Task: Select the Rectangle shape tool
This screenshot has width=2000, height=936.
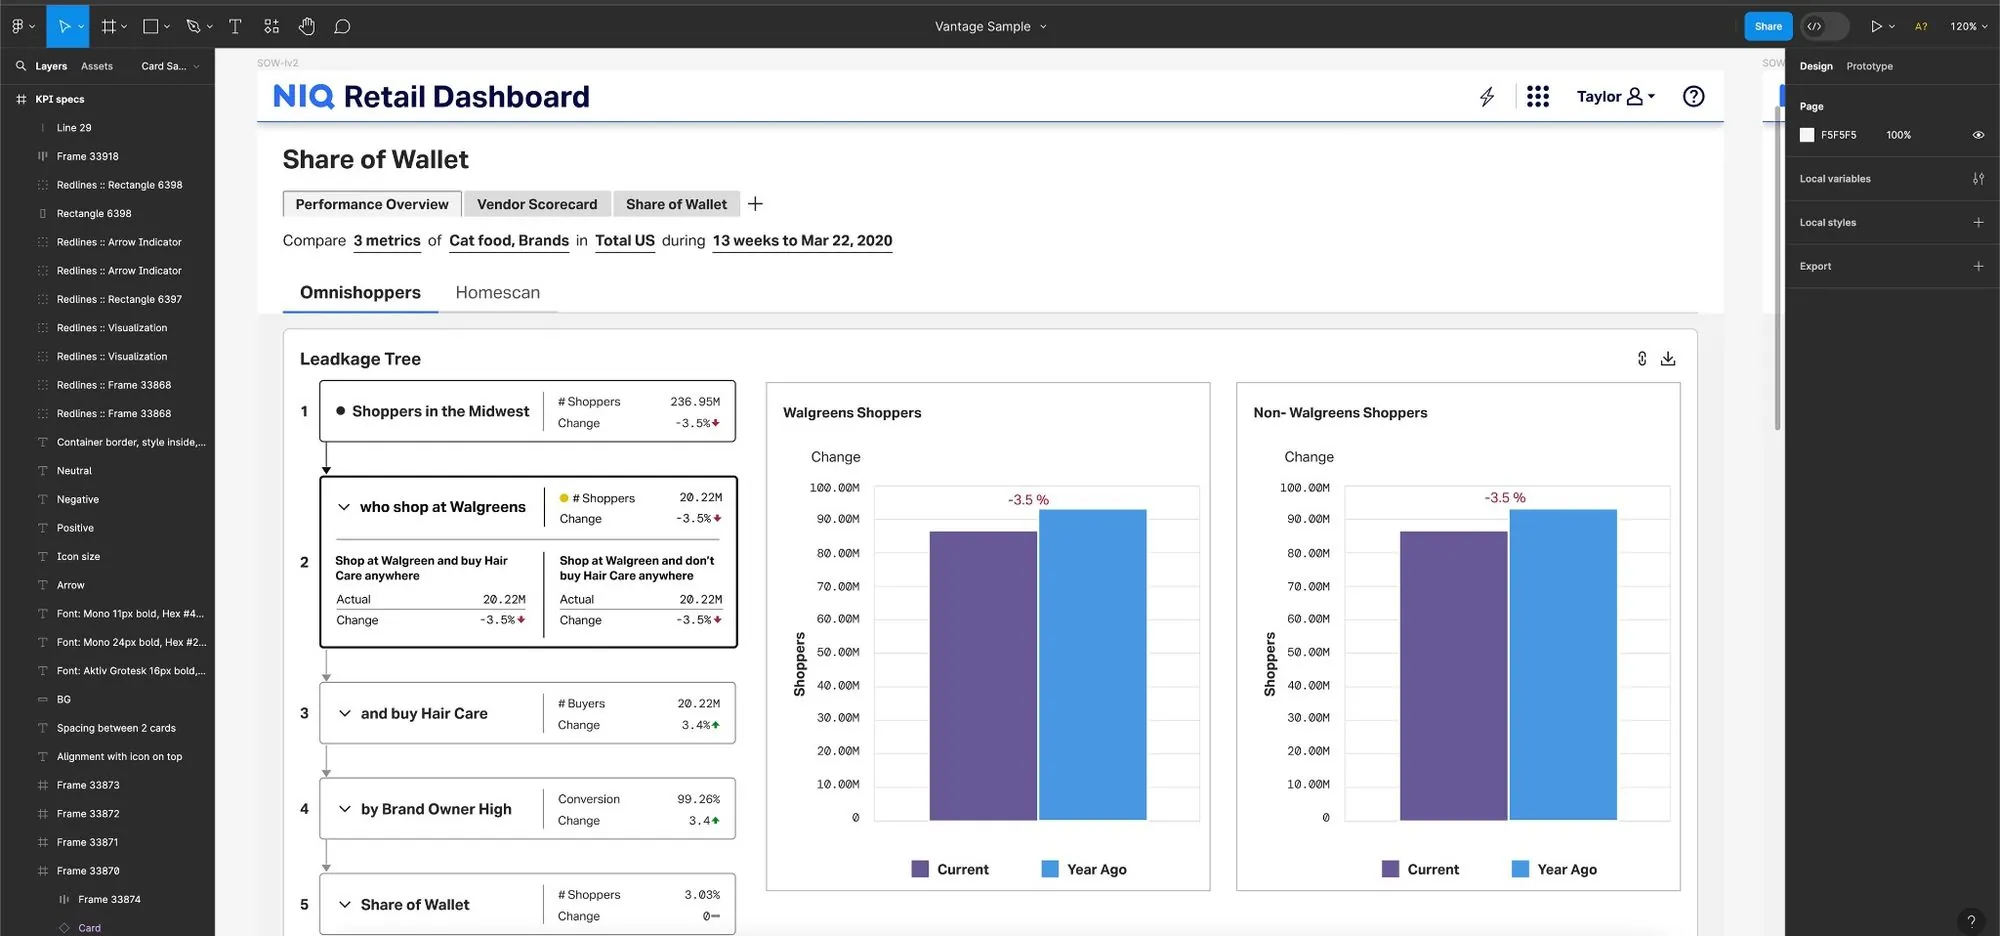Action: coord(151,26)
